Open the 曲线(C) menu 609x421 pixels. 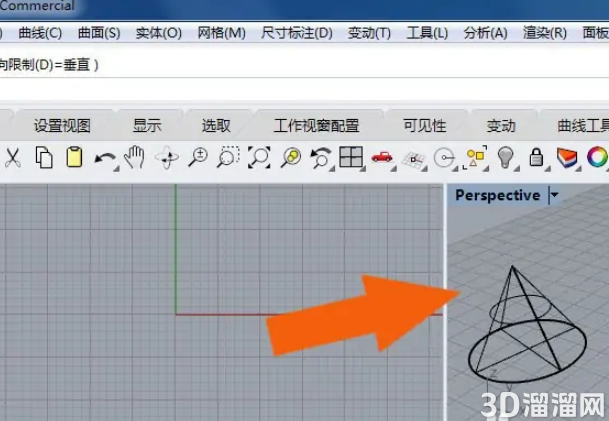pos(40,33)
